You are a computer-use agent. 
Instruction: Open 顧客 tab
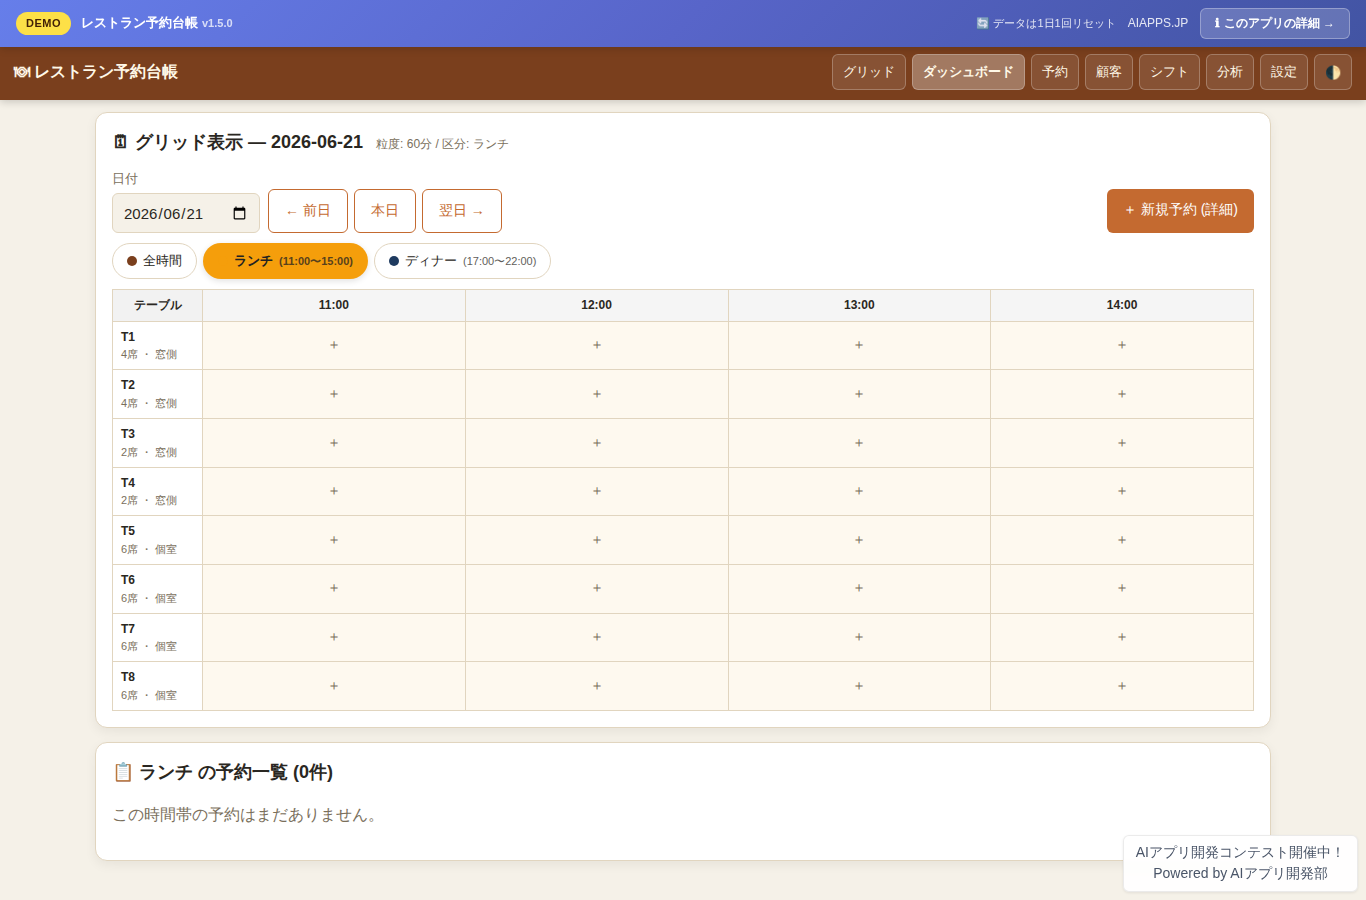coord(1109,72)
